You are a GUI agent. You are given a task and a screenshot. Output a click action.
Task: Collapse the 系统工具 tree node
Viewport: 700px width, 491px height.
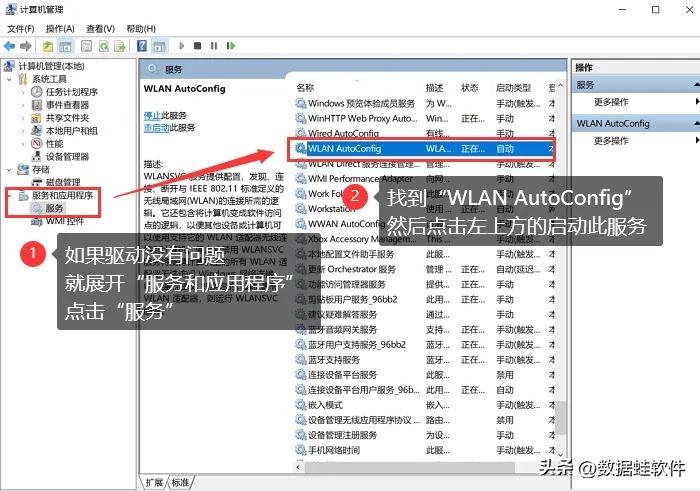(x=9, y=79)
